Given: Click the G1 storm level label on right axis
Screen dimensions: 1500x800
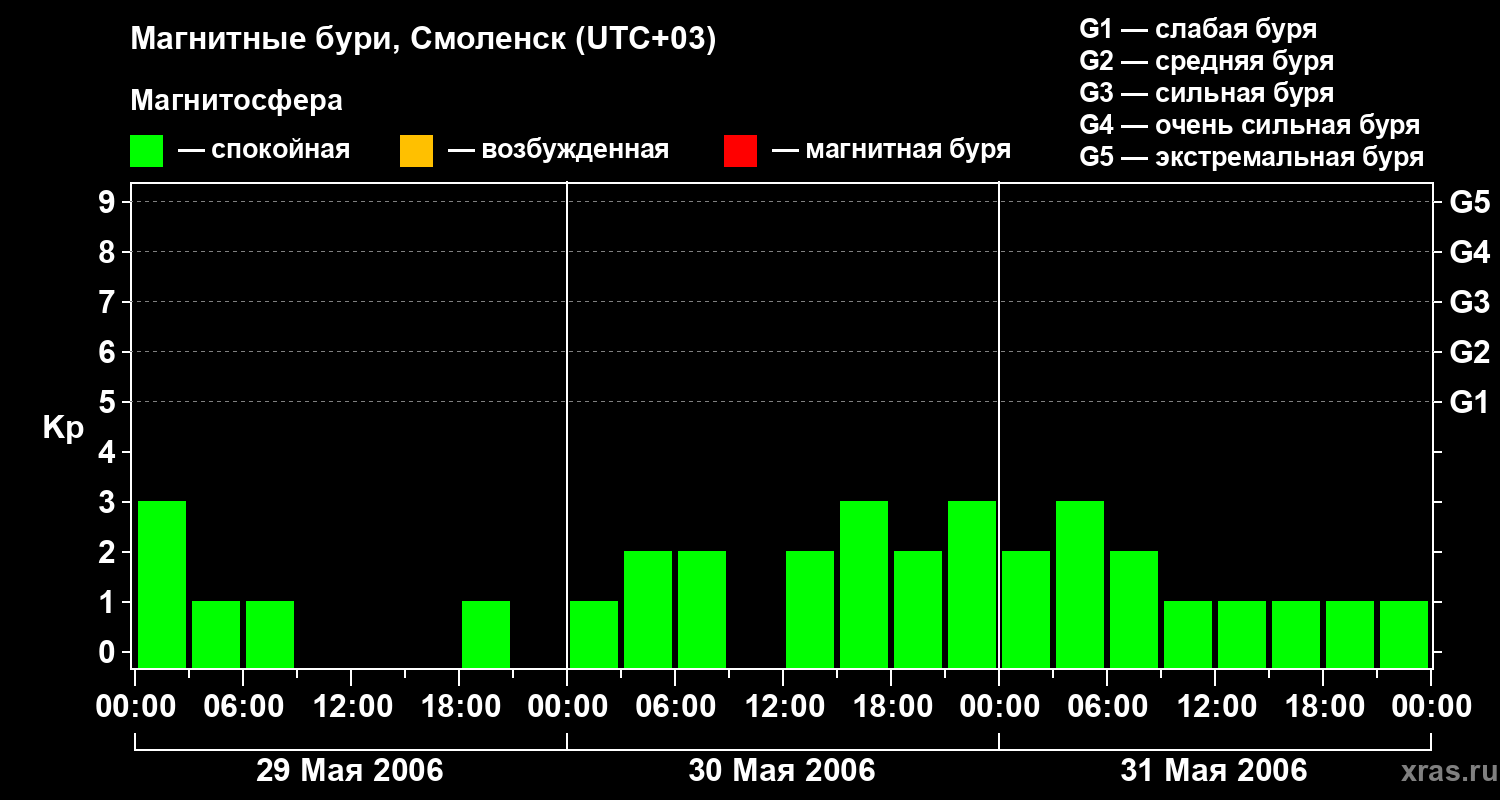Looking at the screenshot, I should pos(1469,403).
